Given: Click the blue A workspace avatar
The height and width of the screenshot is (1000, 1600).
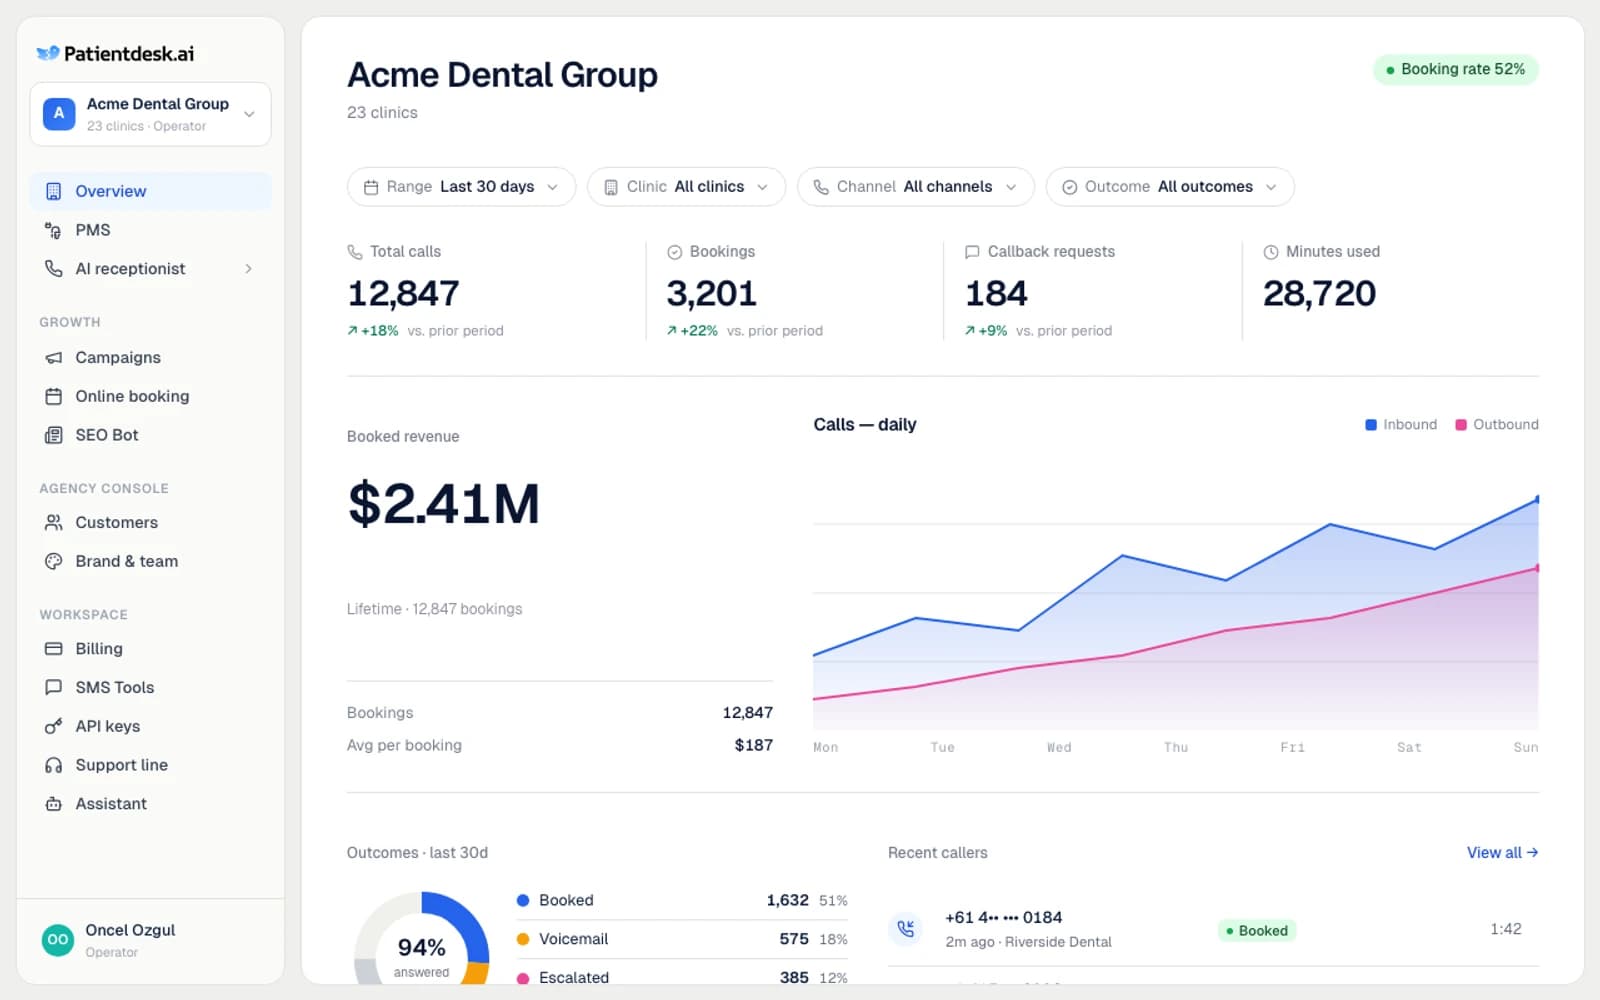Looking at the screenshot, I should 59,114.
